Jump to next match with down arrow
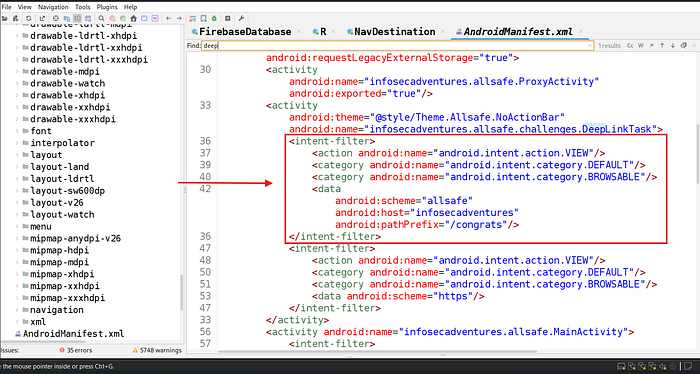 pos(673,46)
